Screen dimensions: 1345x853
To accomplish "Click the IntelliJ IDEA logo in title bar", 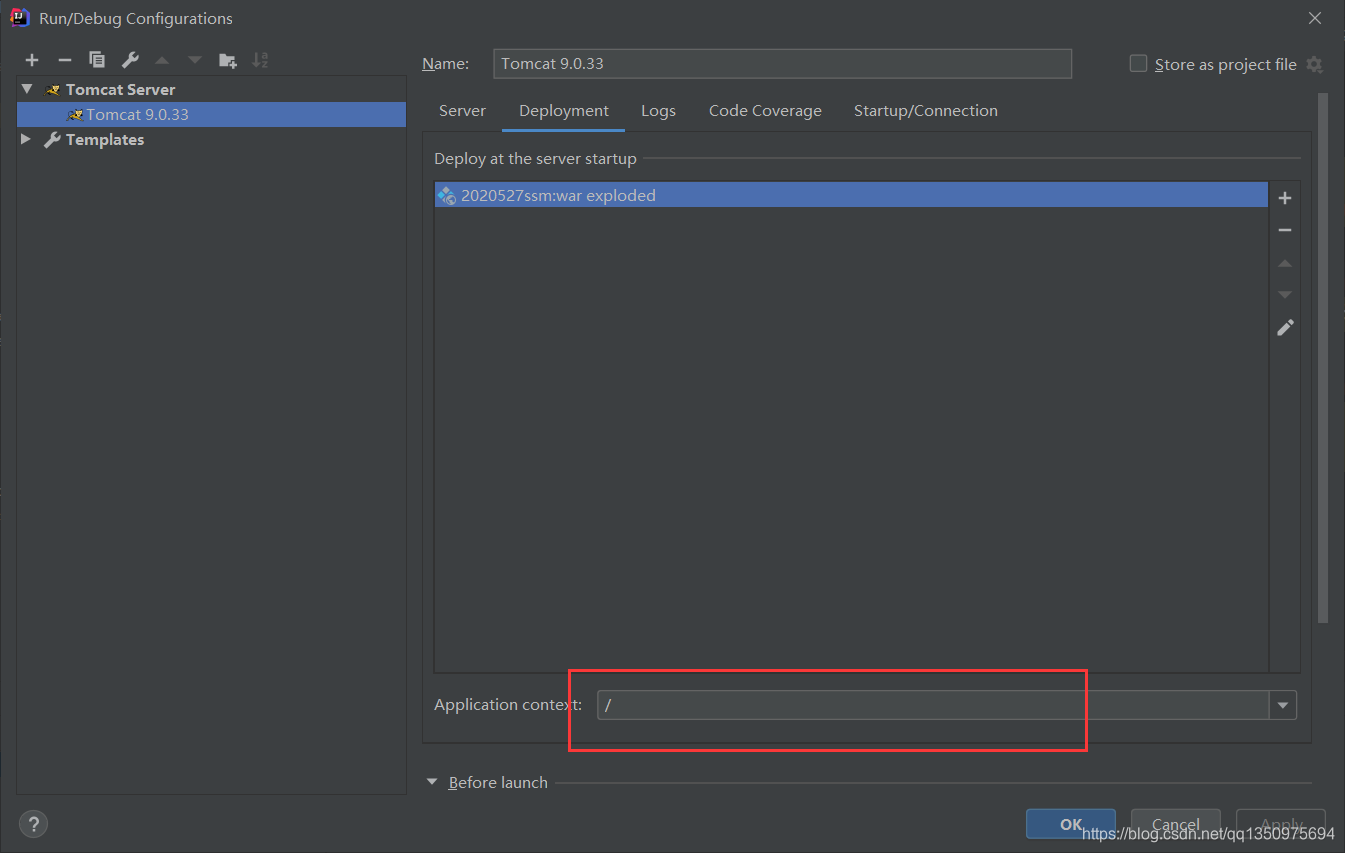I will coord(19,17).
